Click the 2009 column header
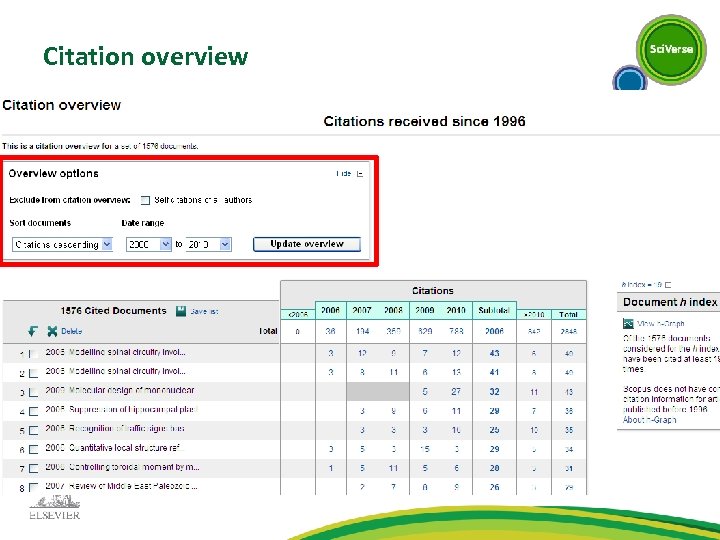 425,310
